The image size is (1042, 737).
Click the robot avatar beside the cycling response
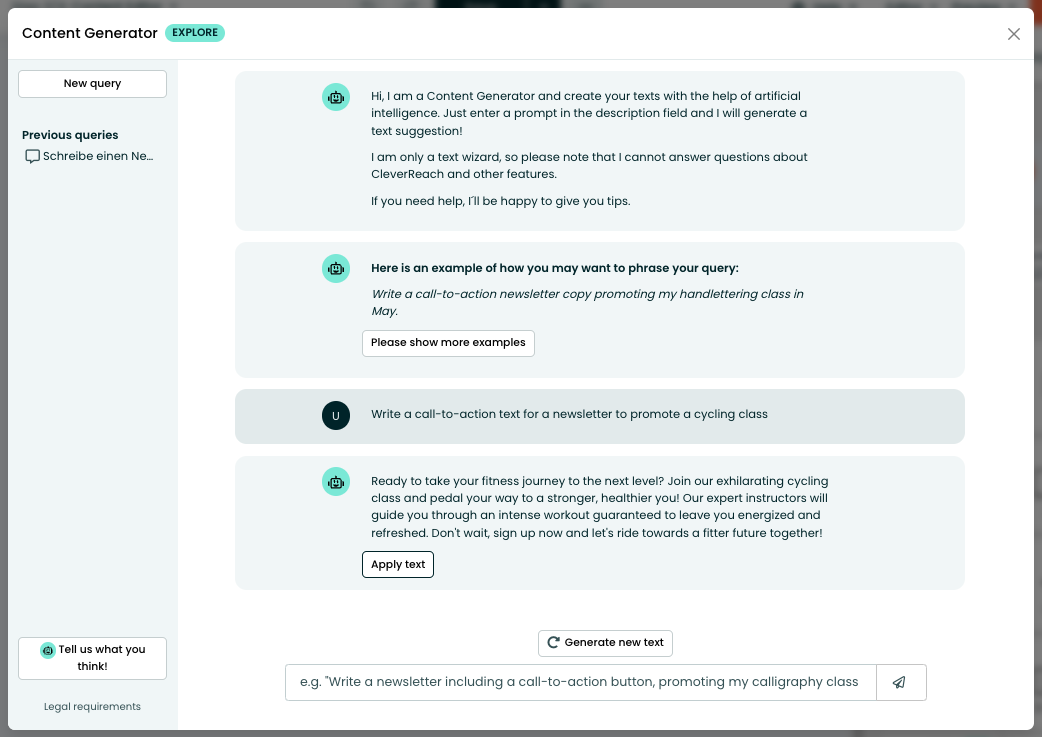tap(336, 482)
